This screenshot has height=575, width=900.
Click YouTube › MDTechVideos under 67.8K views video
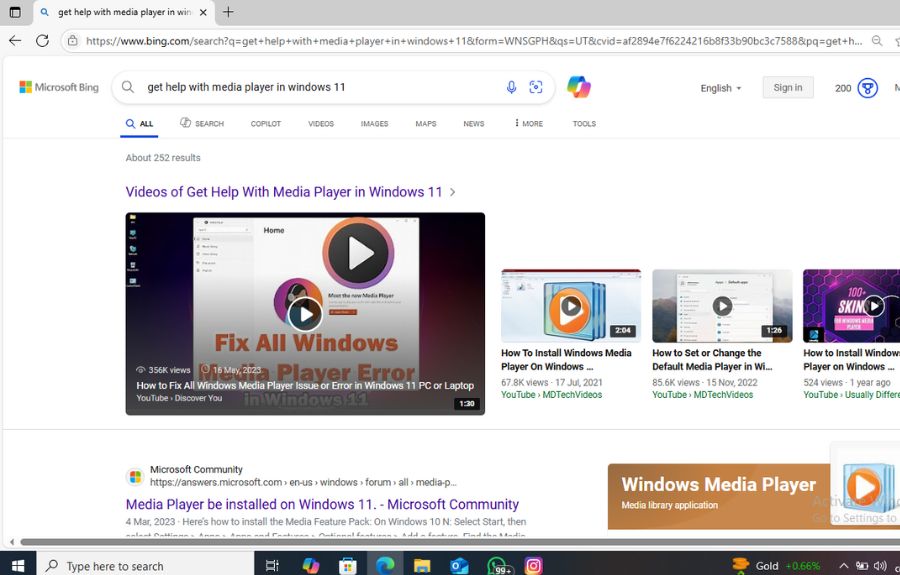pyautogui.click(x=552, y=395)
